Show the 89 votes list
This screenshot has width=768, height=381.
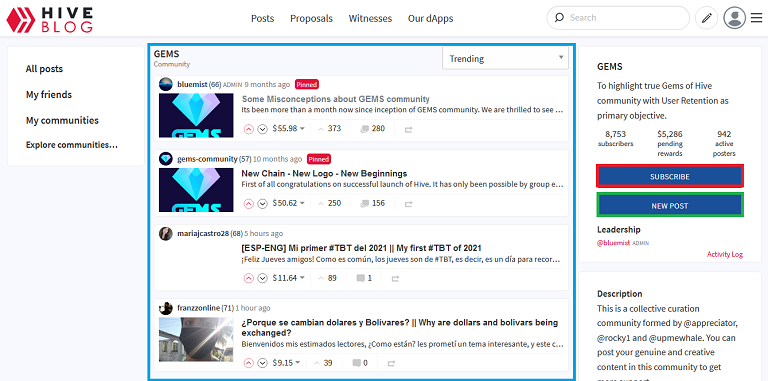click(x=328, y=278)
